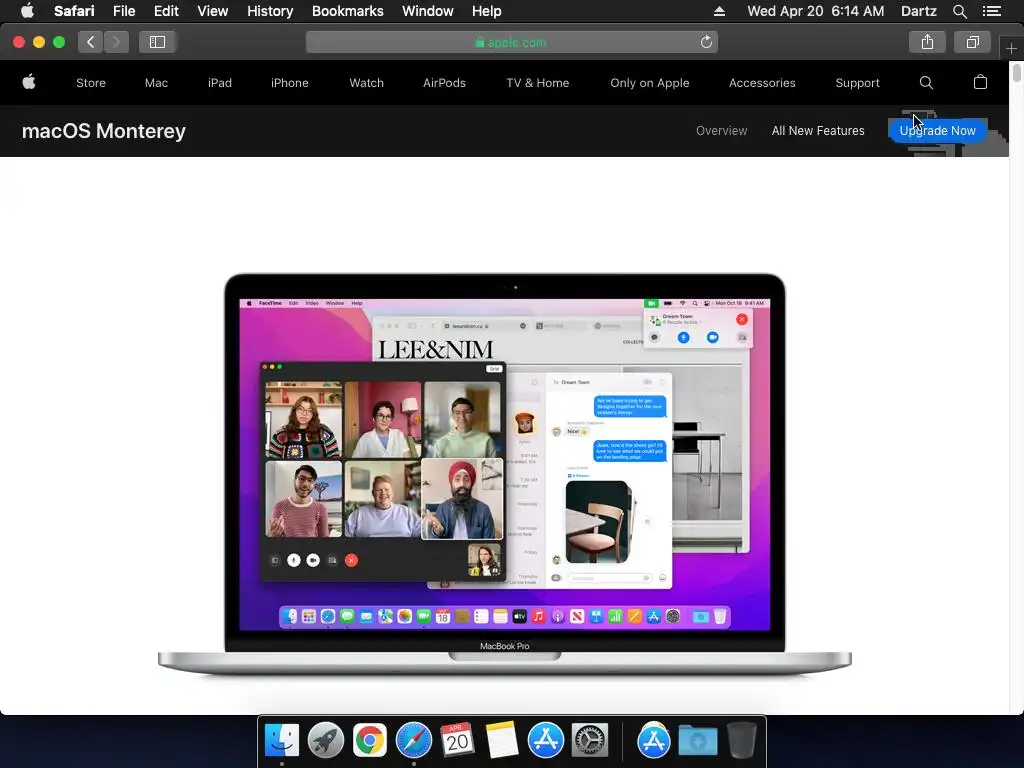Image resolution: width=1024 pixels, height=768 pixels.
Task: Click the page vertical scrollbar
Action: click(x=1016, y=72)
